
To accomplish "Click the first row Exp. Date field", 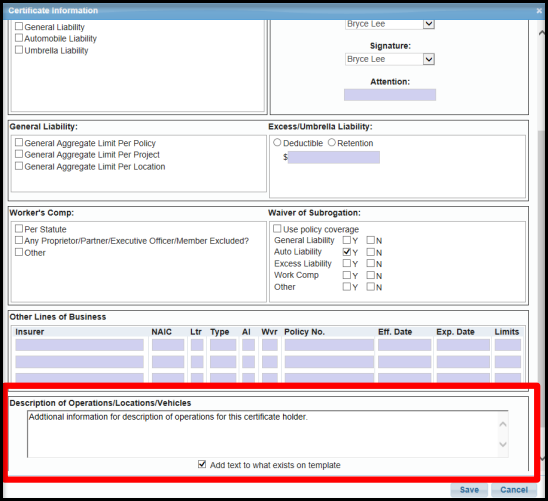I will (x=463, y=345).
